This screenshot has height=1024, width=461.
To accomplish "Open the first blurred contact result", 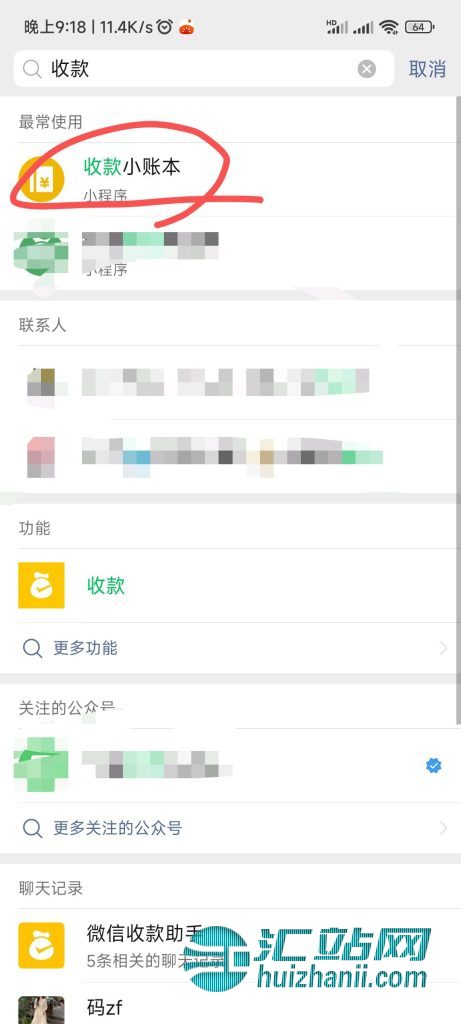I will [230, 383].
